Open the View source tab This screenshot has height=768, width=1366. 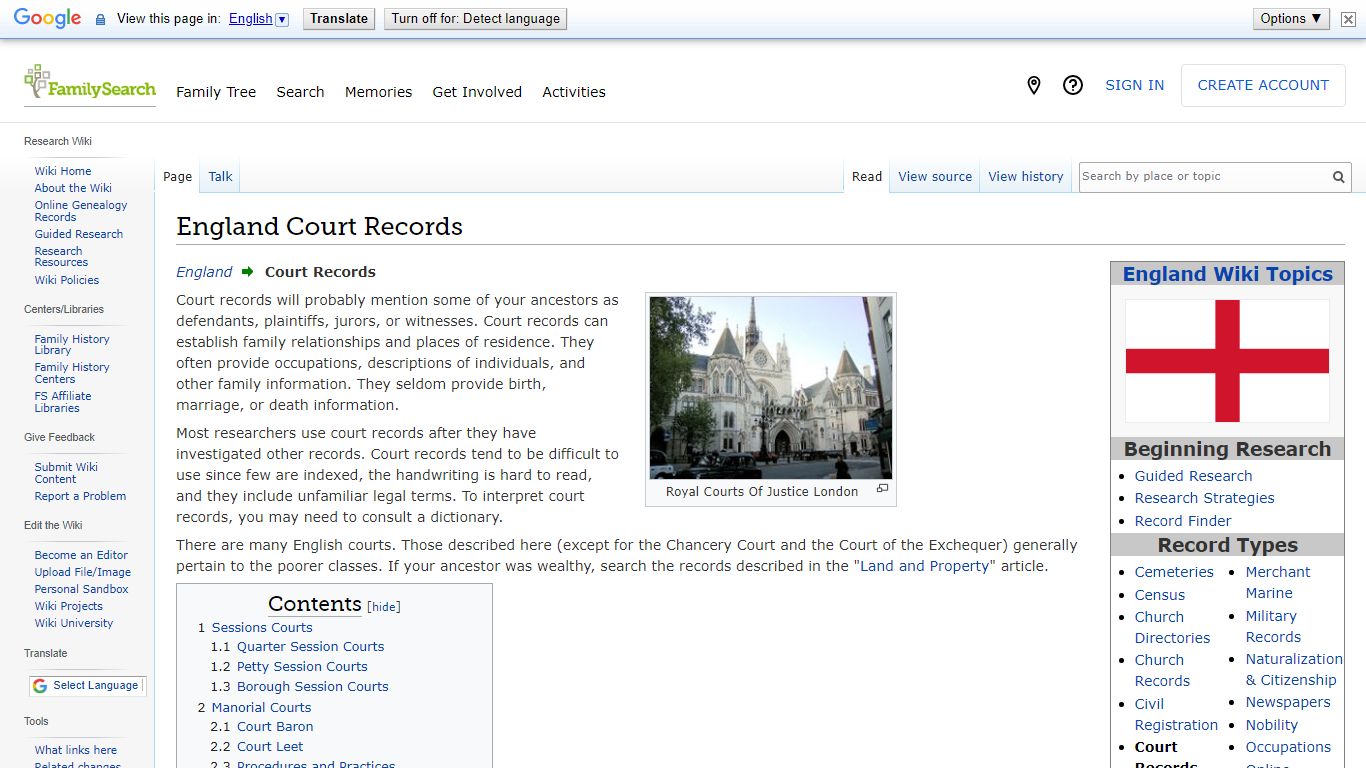tap(935, 177)
